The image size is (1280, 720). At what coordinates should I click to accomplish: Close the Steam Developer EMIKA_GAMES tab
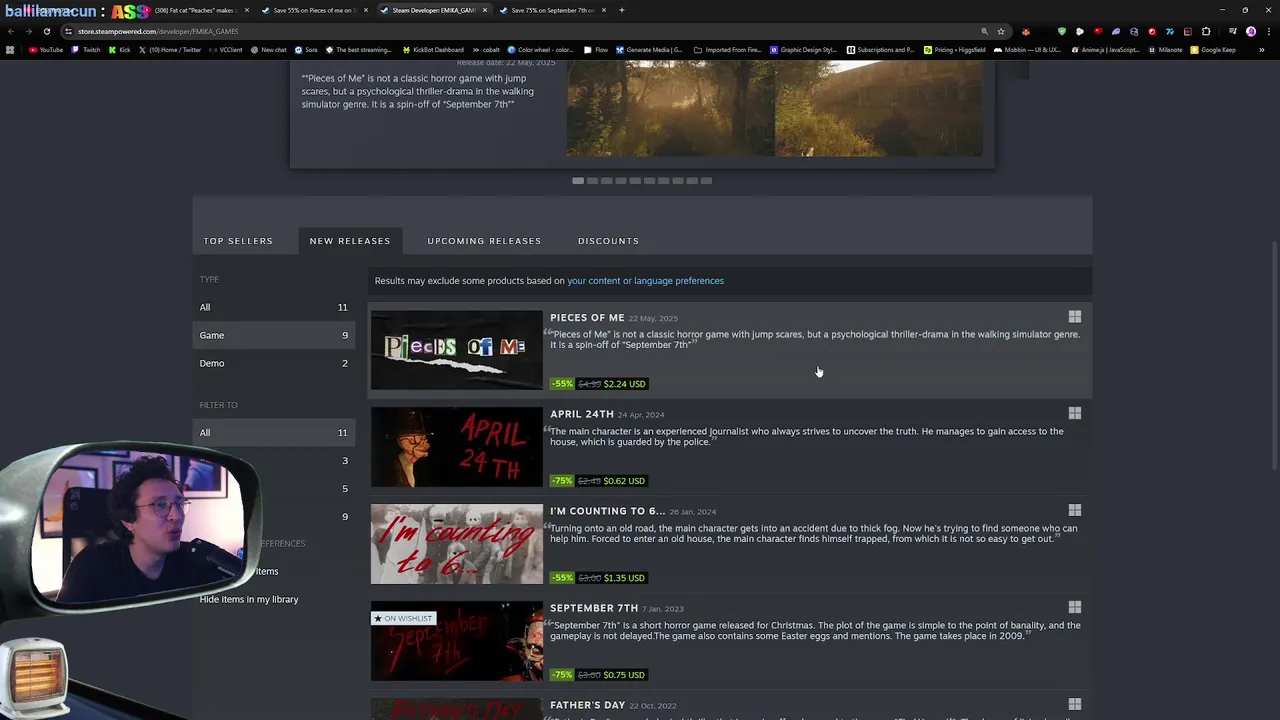tap(485, 10)
